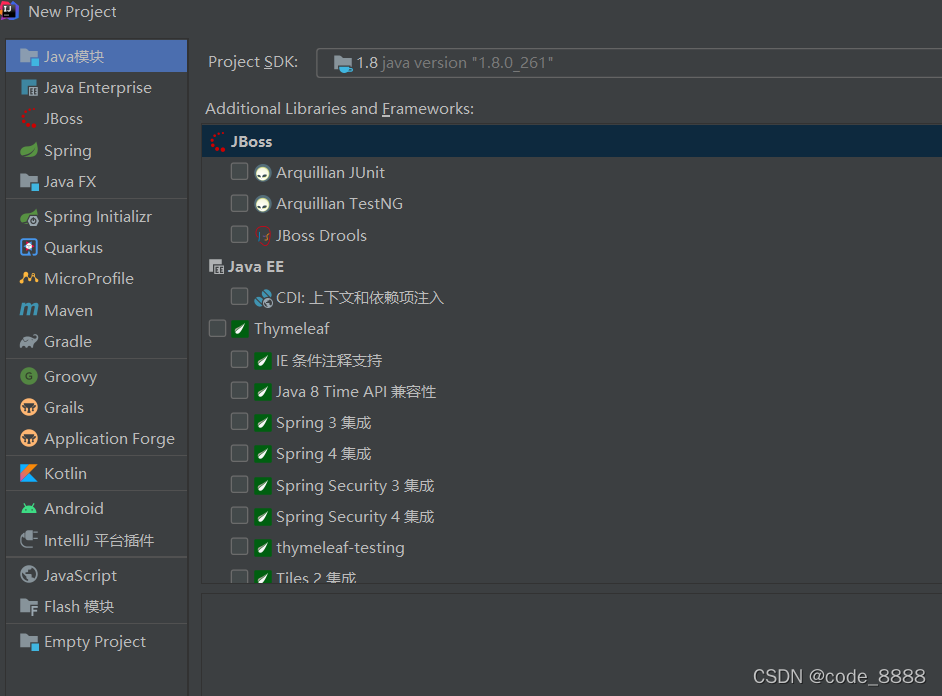Image resolution: width=942 pixels, height=696 pixels.
Task: Choose Android project type label
Action: coord(74,509)
